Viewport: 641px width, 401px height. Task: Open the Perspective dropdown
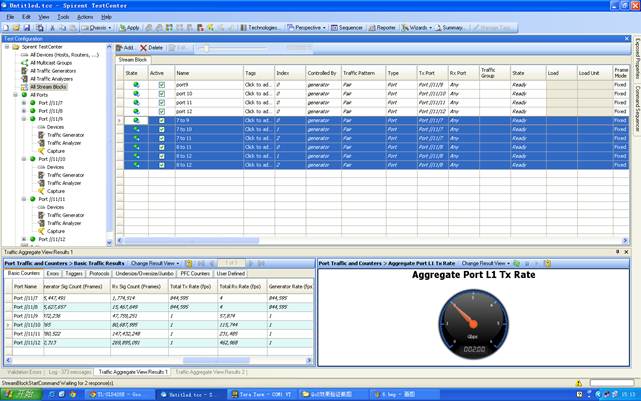[306, 28]
